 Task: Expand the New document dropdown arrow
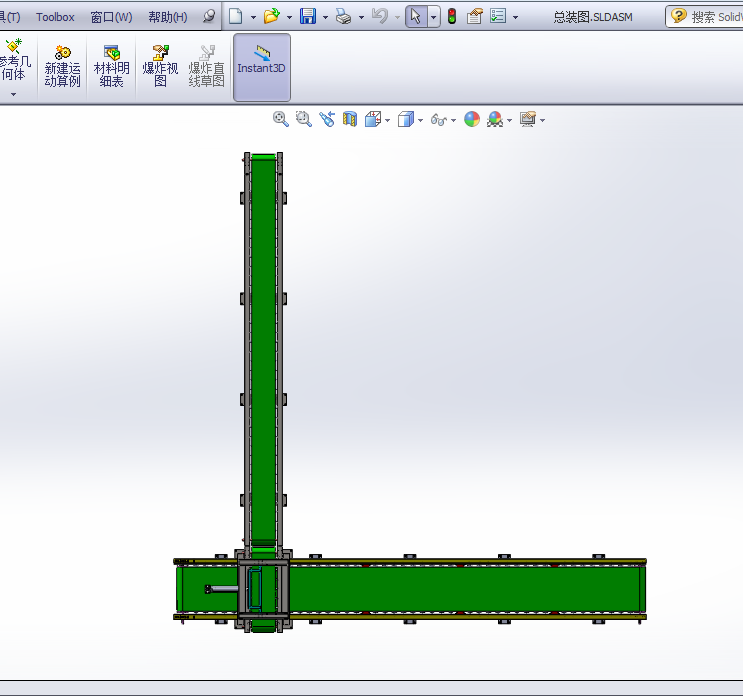click(x=254, y=18)
